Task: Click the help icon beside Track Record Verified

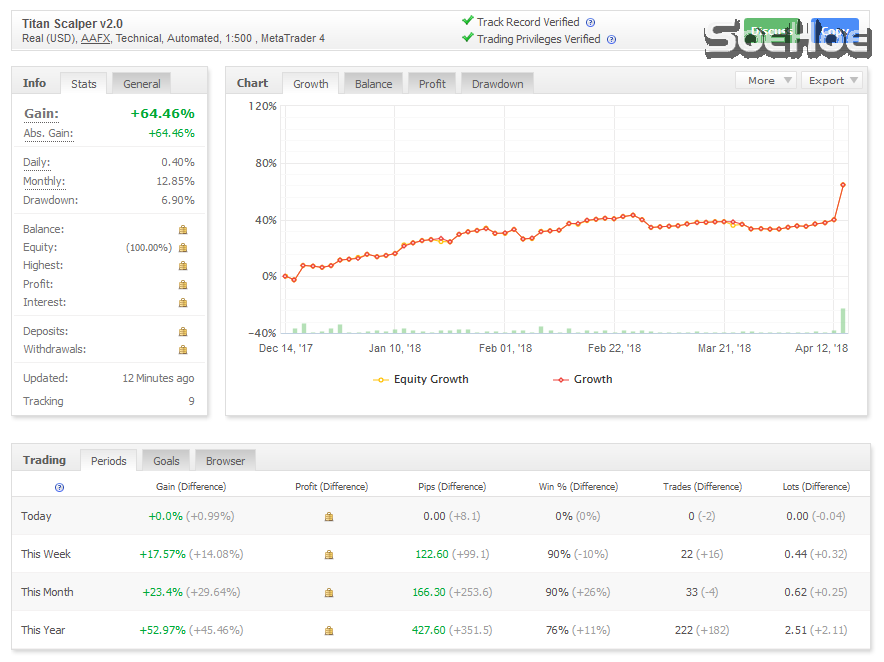Action: tap(590, 22)
